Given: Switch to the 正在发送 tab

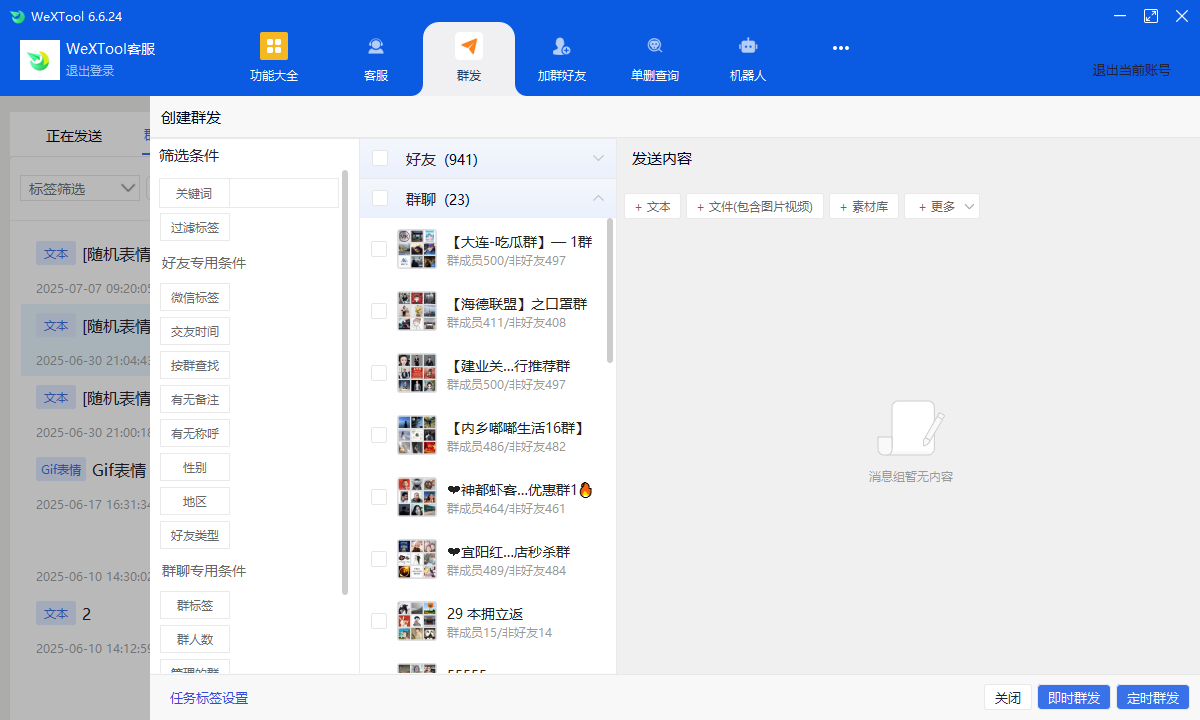Looking at the screenshot, I should pos(74,136).
